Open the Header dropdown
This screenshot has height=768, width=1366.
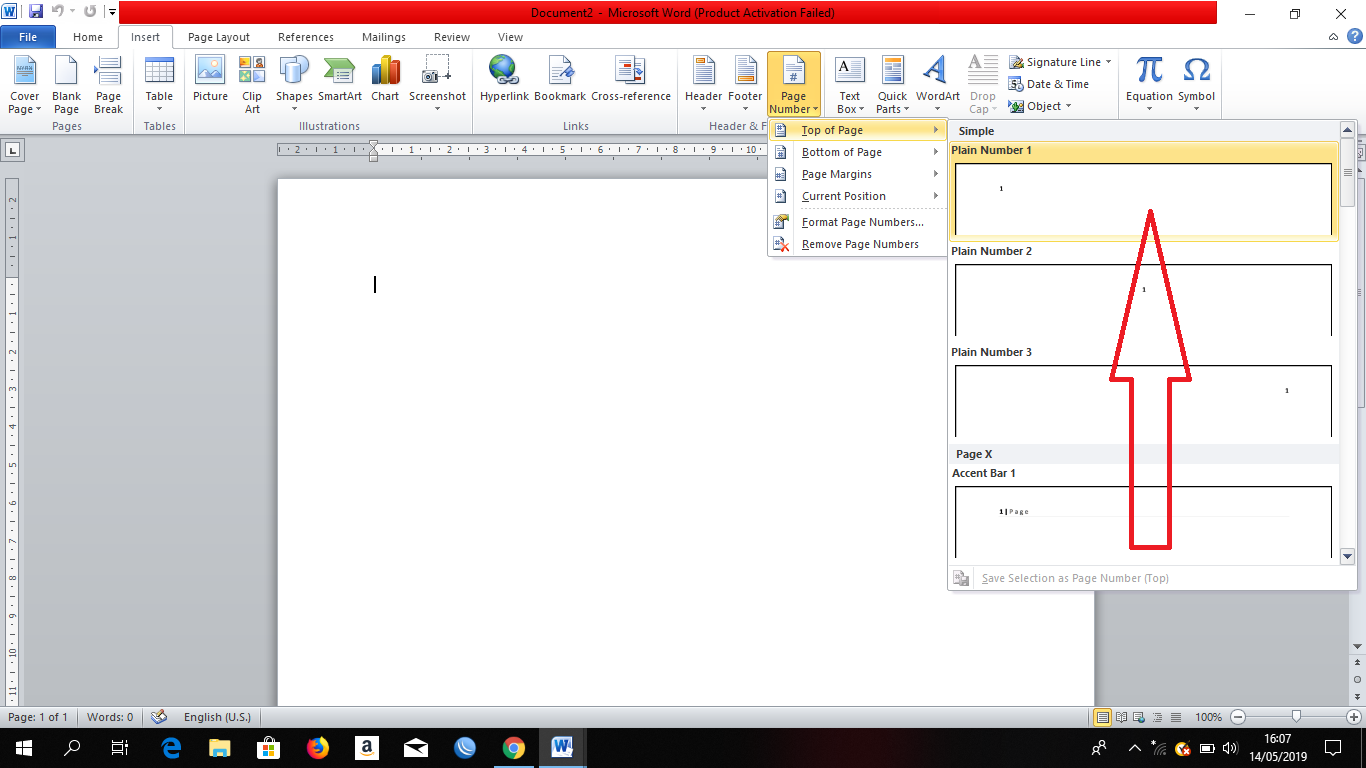(x=703, y=84)
